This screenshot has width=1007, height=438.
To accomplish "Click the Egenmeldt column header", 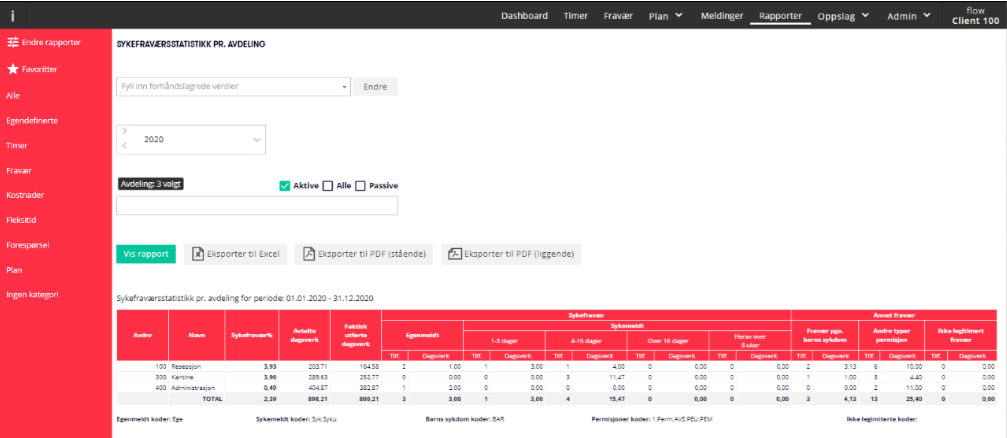I will click(x=421, y=335).
